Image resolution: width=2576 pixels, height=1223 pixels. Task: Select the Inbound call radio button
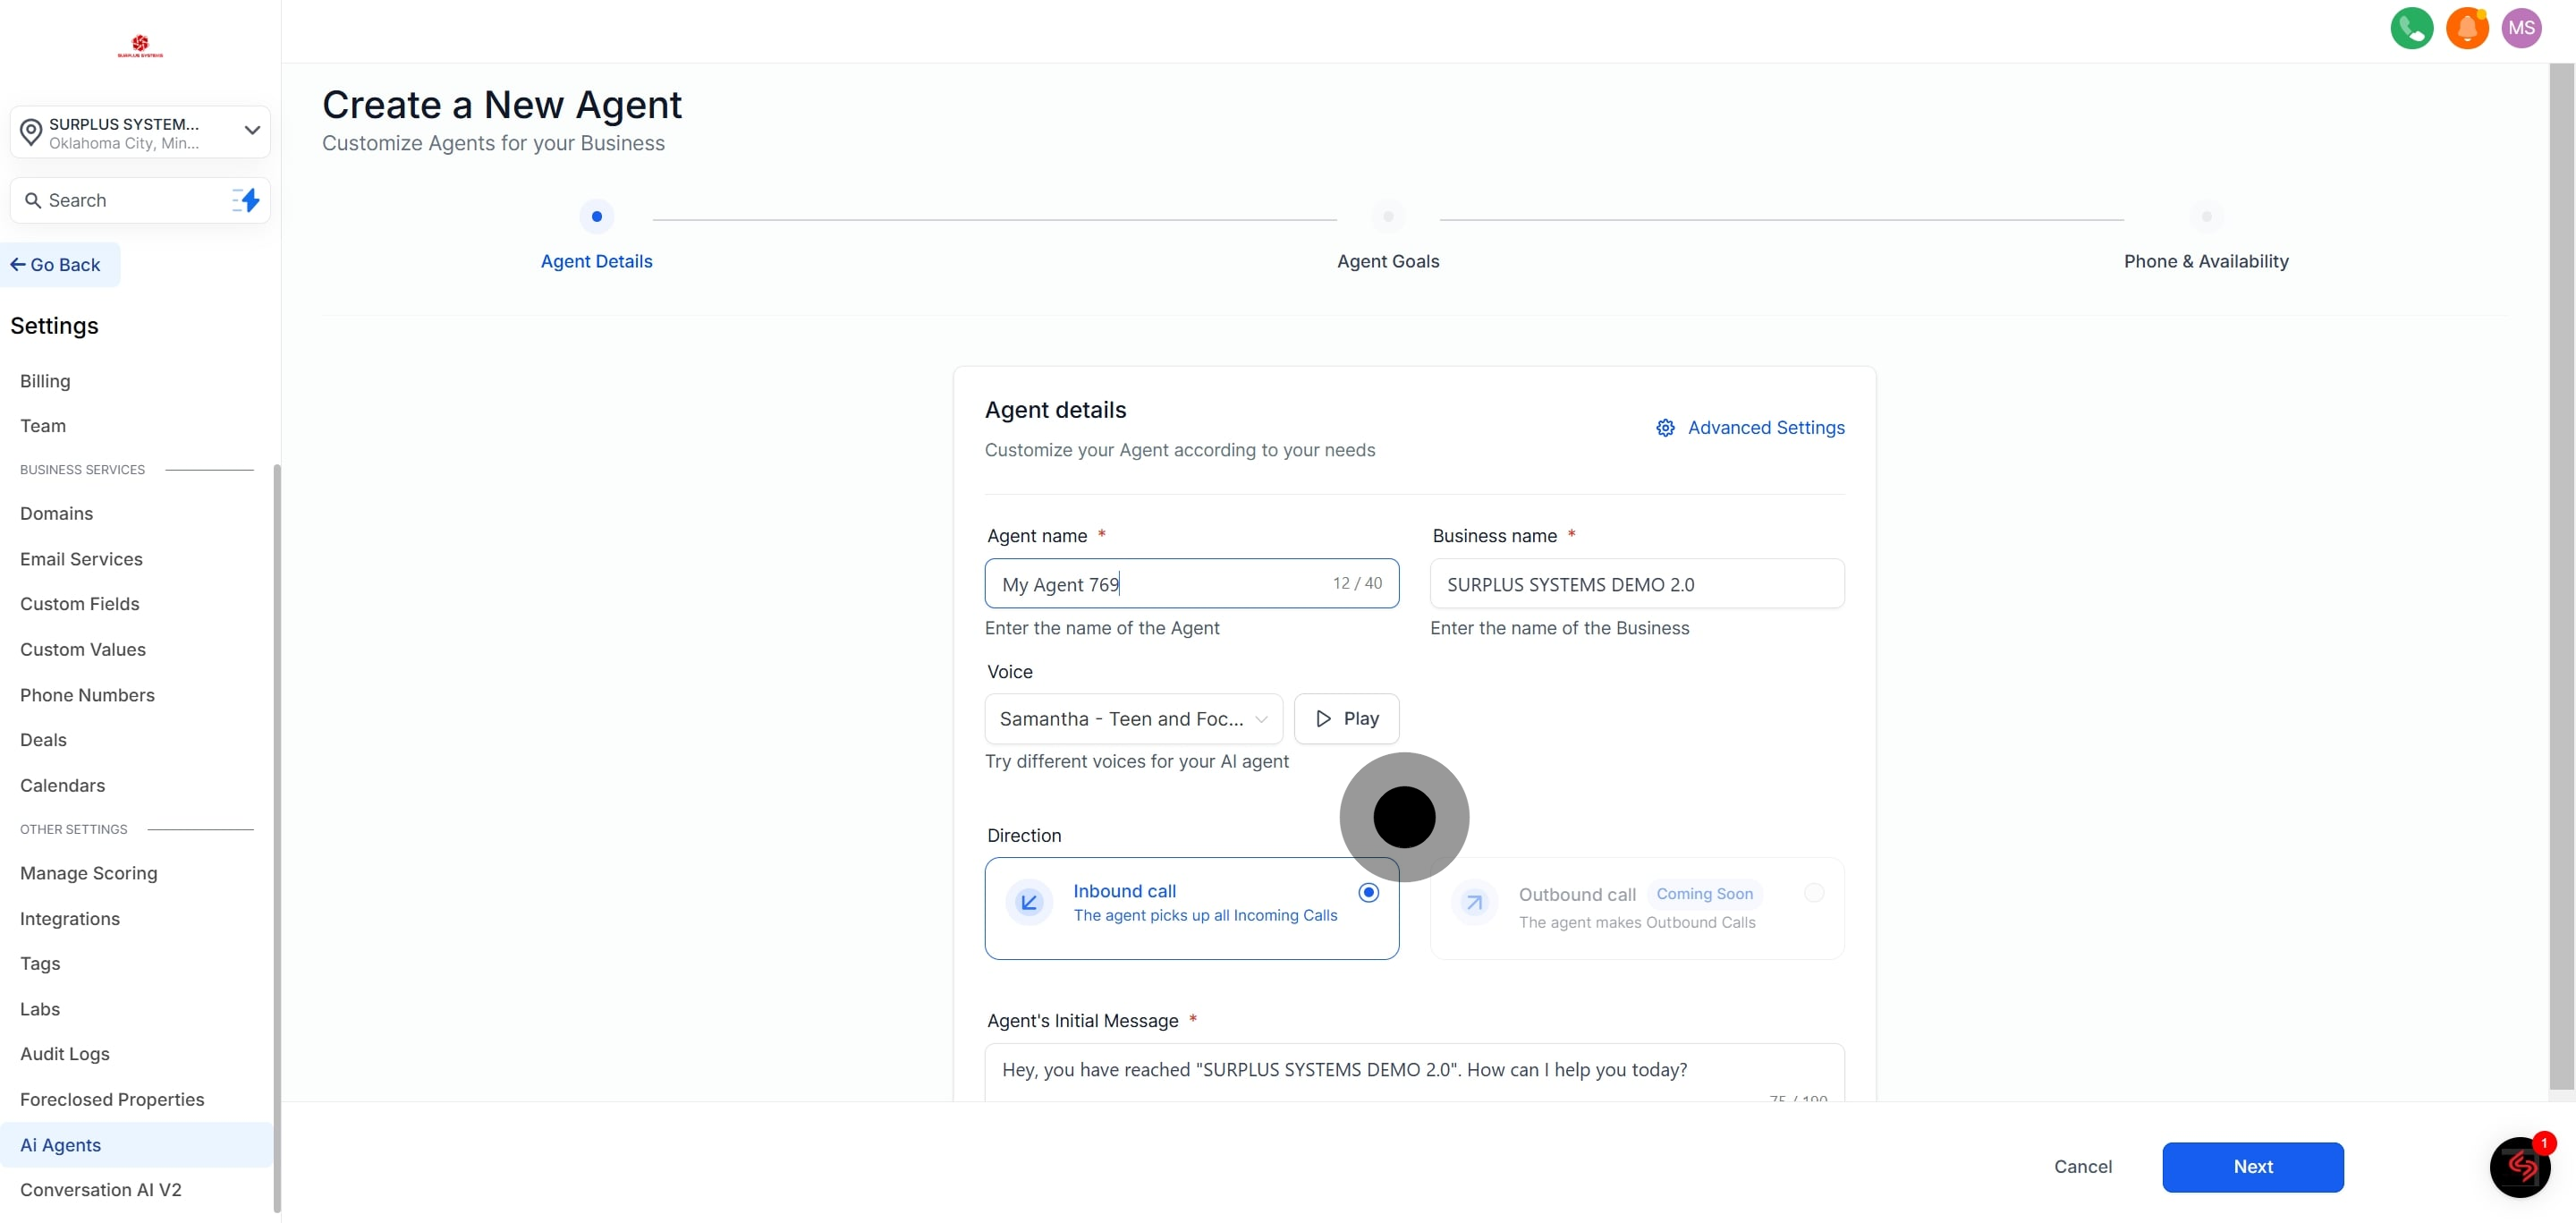1368,892
